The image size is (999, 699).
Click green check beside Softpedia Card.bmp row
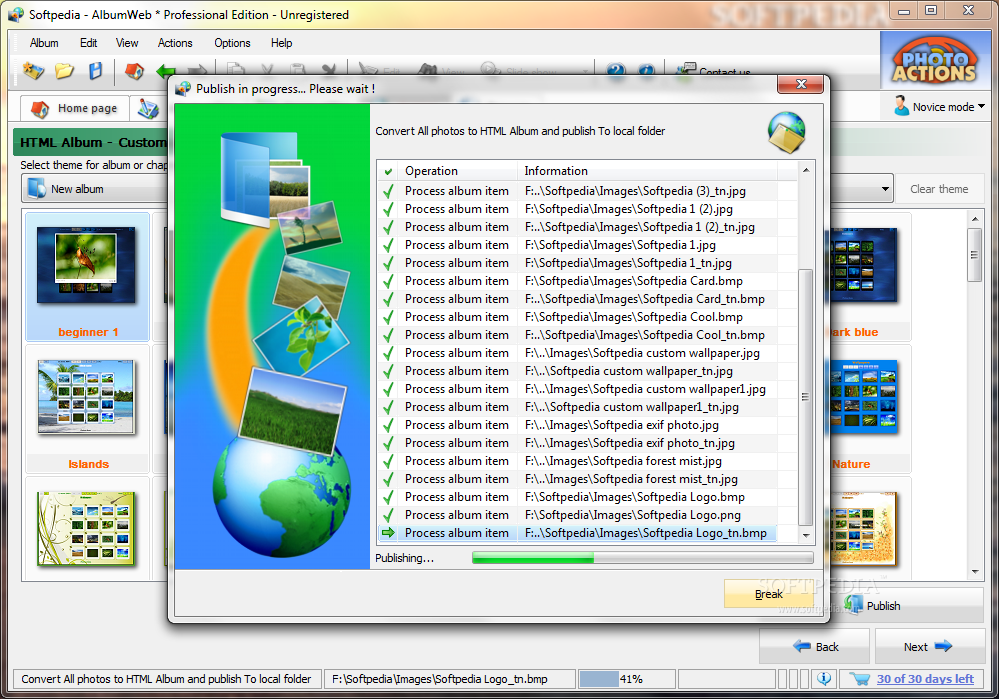[x=387, y=281]
